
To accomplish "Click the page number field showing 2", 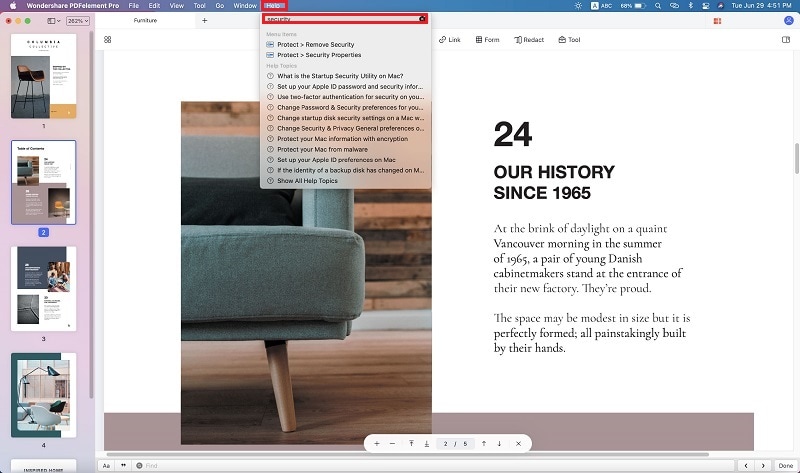I will point(445,443).
